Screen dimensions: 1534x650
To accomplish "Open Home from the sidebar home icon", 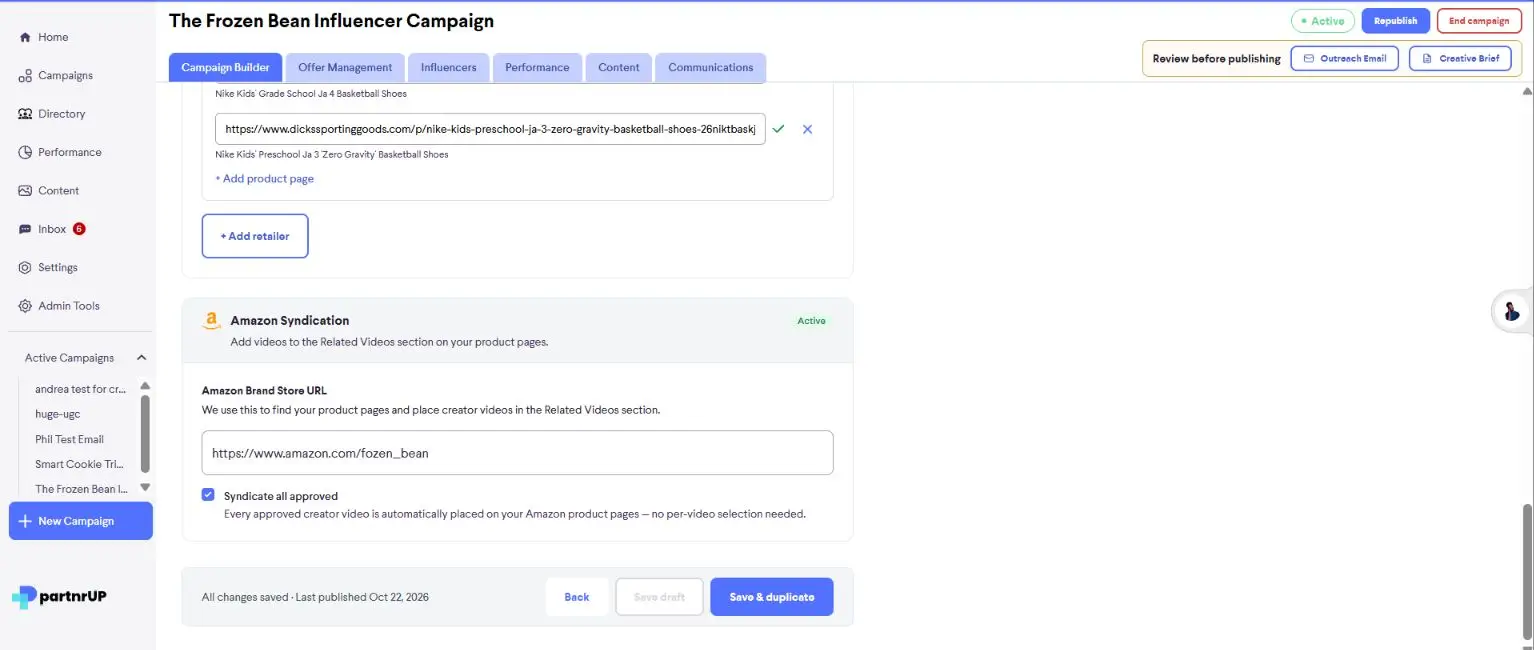I will pos(25,37).
